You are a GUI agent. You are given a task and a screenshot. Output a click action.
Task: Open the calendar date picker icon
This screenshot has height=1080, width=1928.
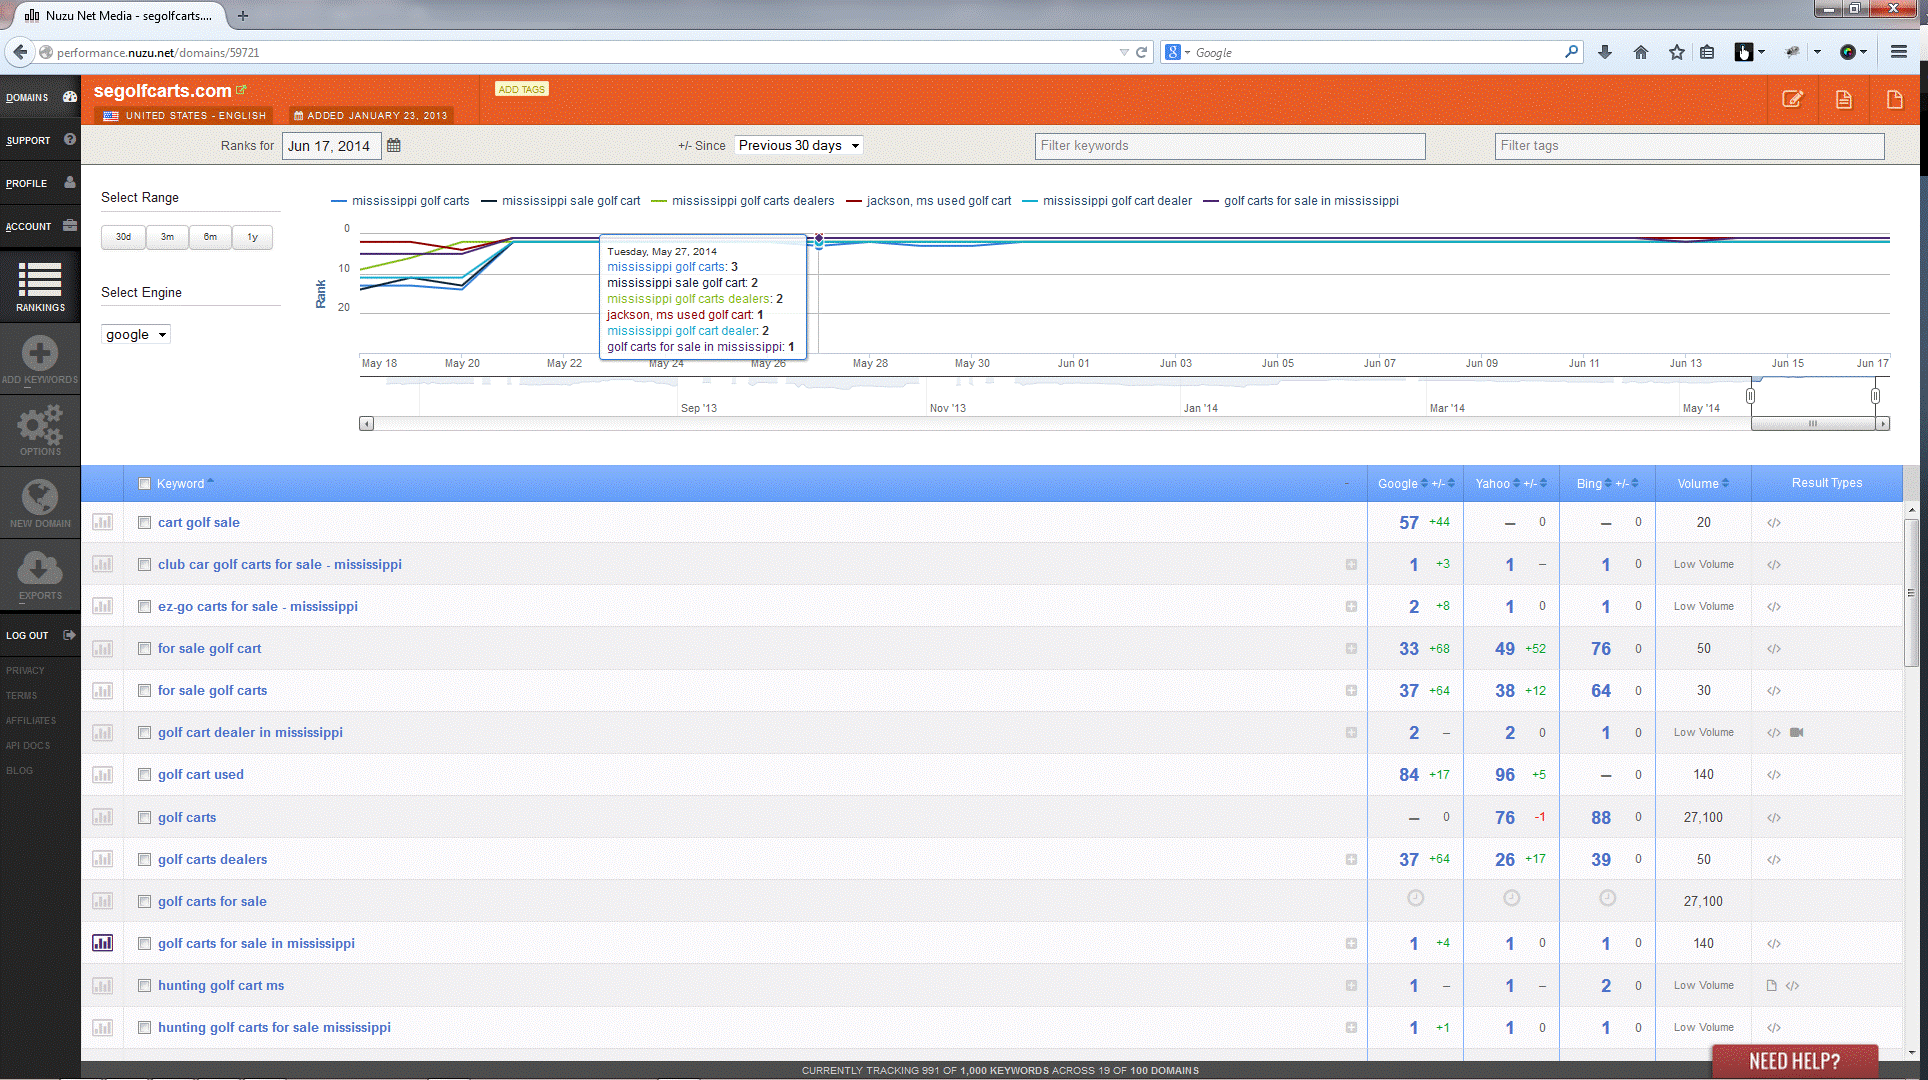pos(394,146)
